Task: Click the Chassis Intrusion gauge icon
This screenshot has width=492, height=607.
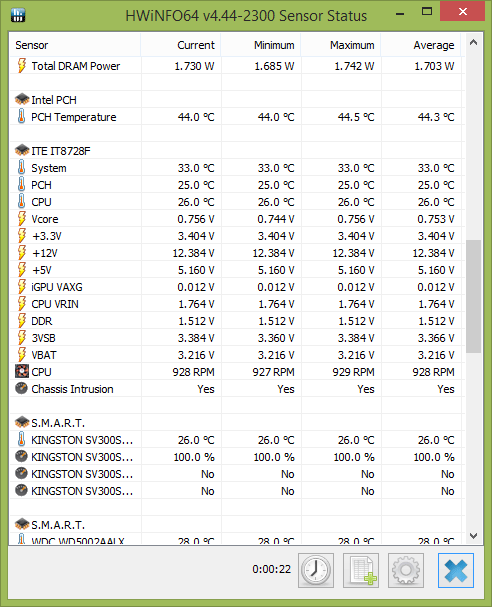Action: (21, 388)
